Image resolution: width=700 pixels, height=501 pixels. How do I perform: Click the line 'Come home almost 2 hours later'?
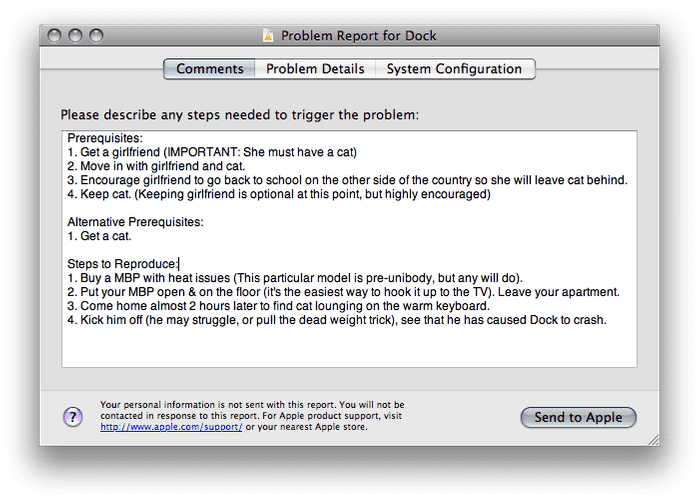click(279, 306)
